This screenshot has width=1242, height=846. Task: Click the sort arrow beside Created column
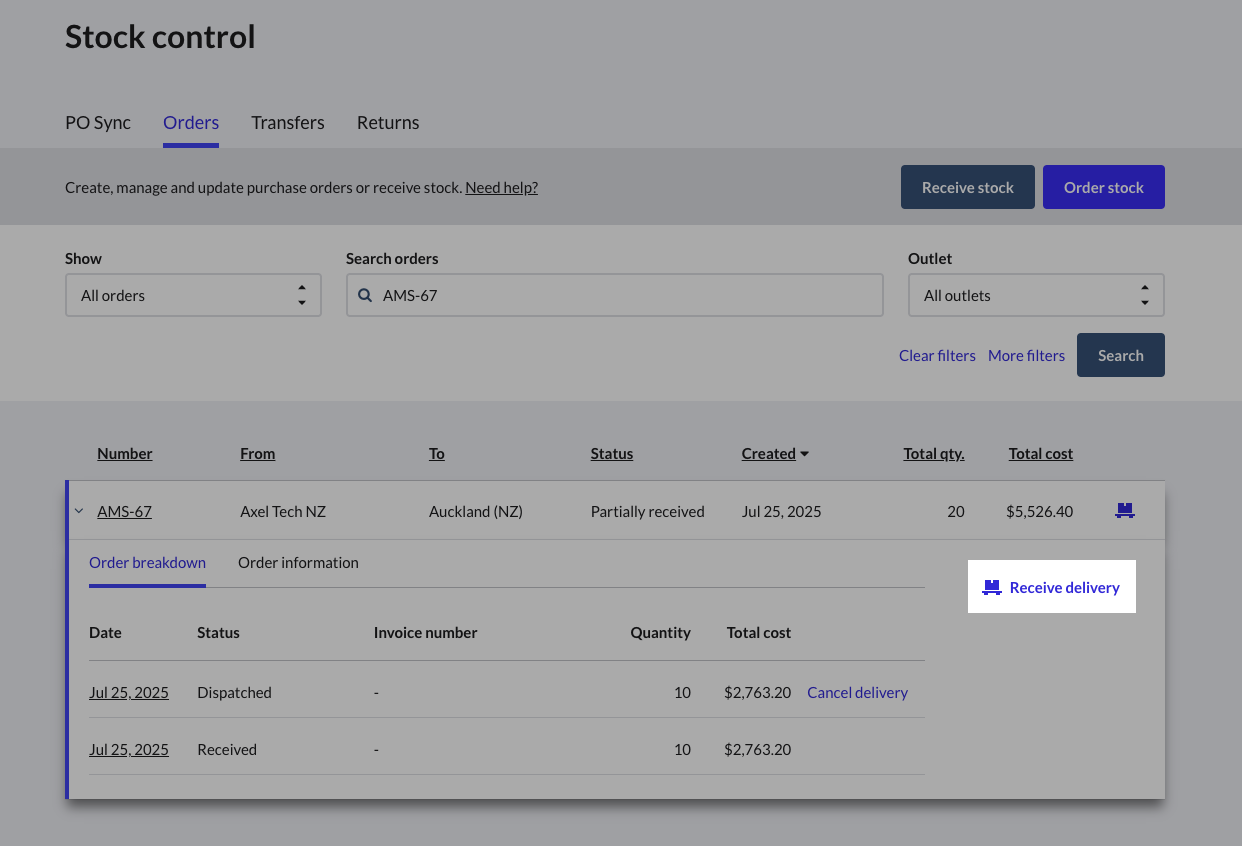805,454
